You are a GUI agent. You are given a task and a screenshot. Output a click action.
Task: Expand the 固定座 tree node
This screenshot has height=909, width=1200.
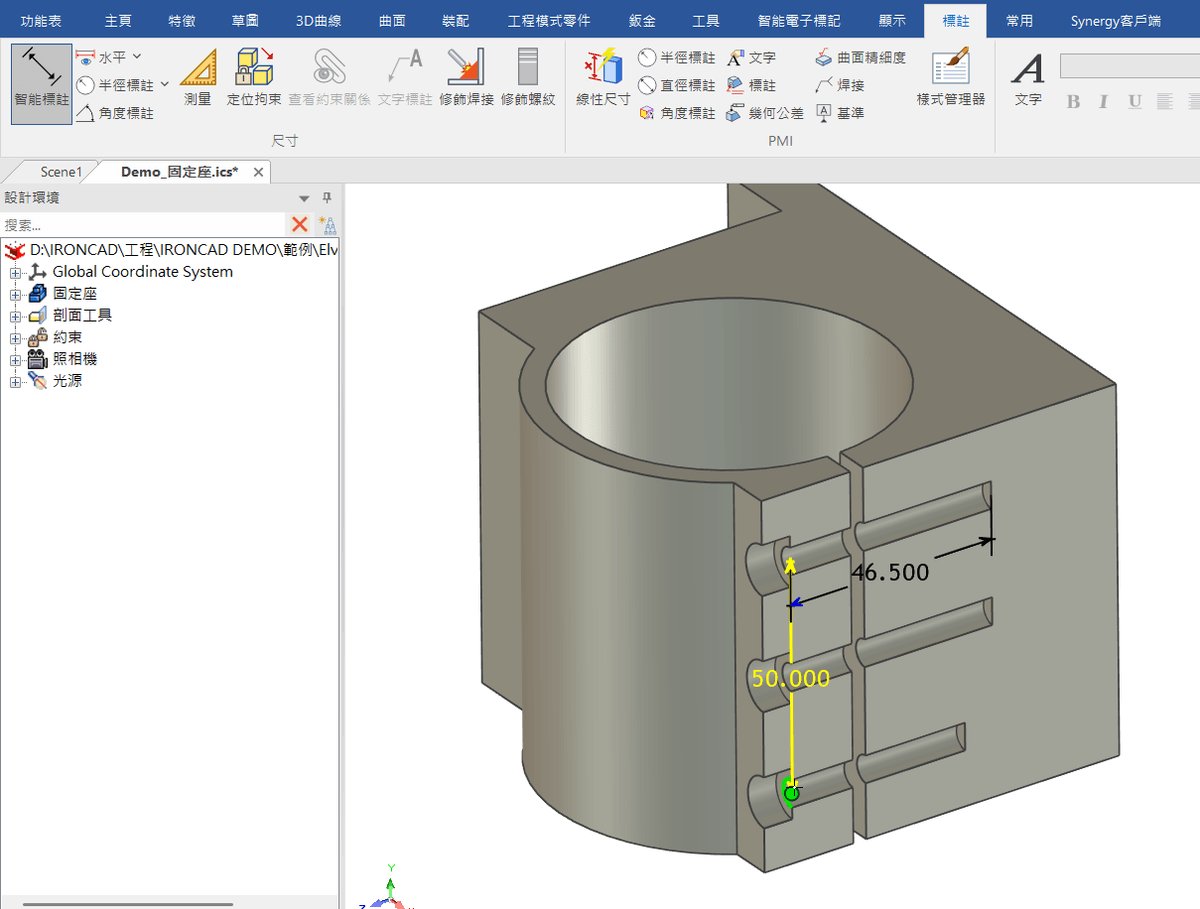click(14, 293)
